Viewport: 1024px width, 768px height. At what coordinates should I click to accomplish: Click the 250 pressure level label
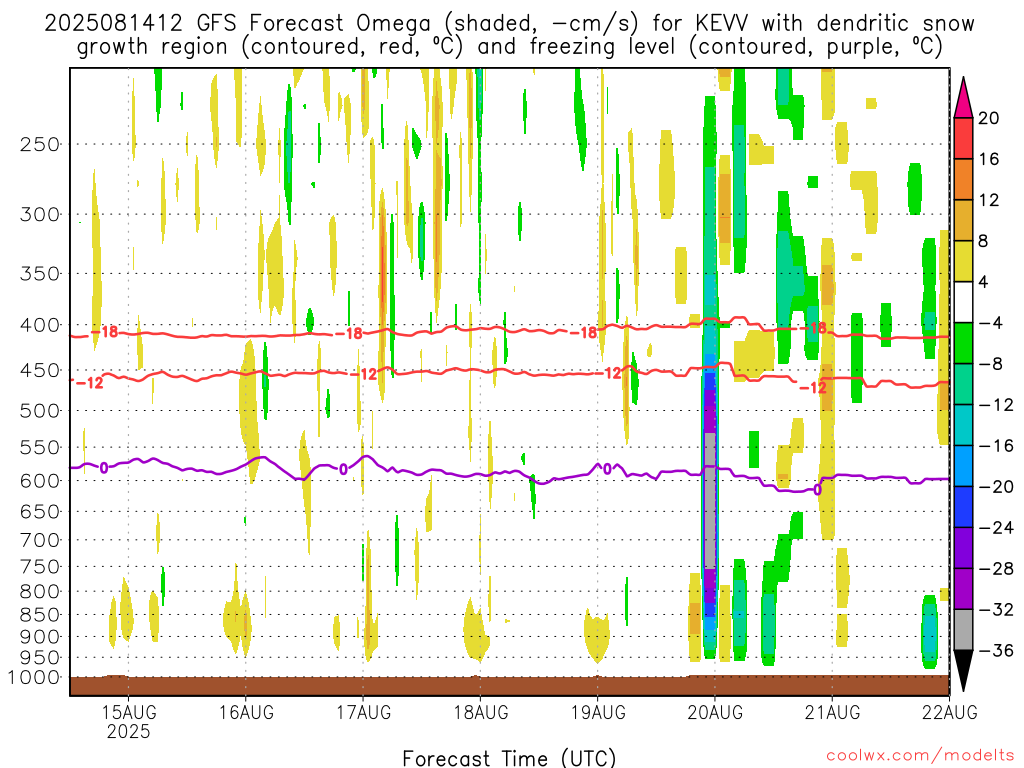tap(40, 144)
